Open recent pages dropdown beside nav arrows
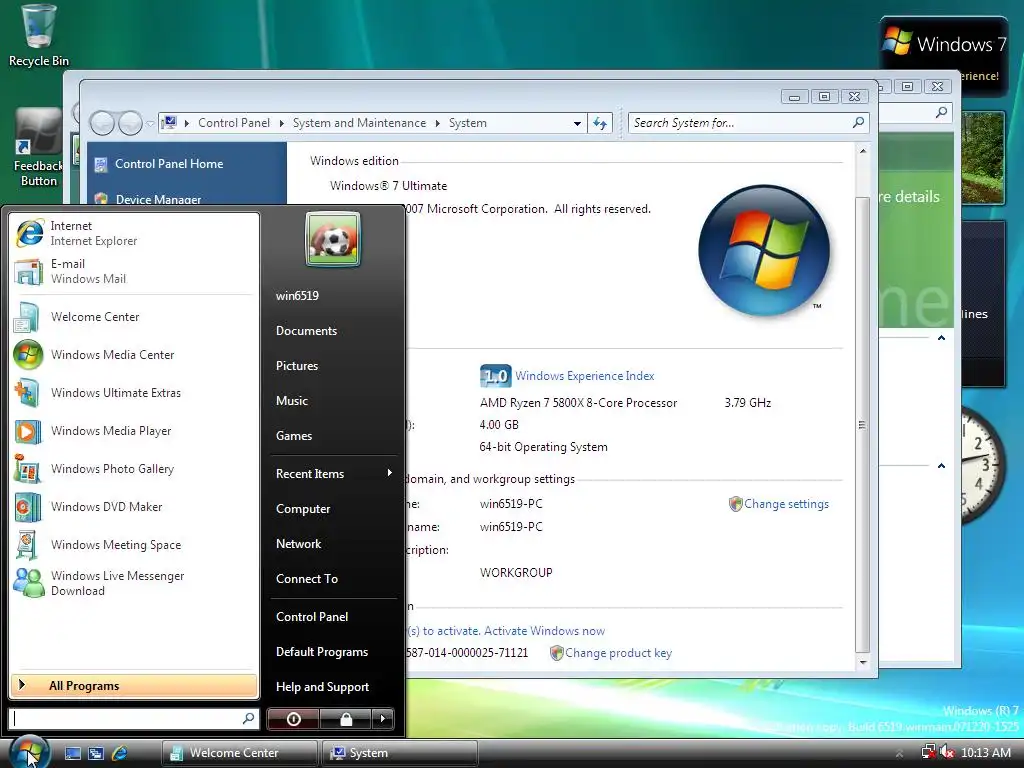Screen dimensions: 1024x768 [x=150, y=123]
